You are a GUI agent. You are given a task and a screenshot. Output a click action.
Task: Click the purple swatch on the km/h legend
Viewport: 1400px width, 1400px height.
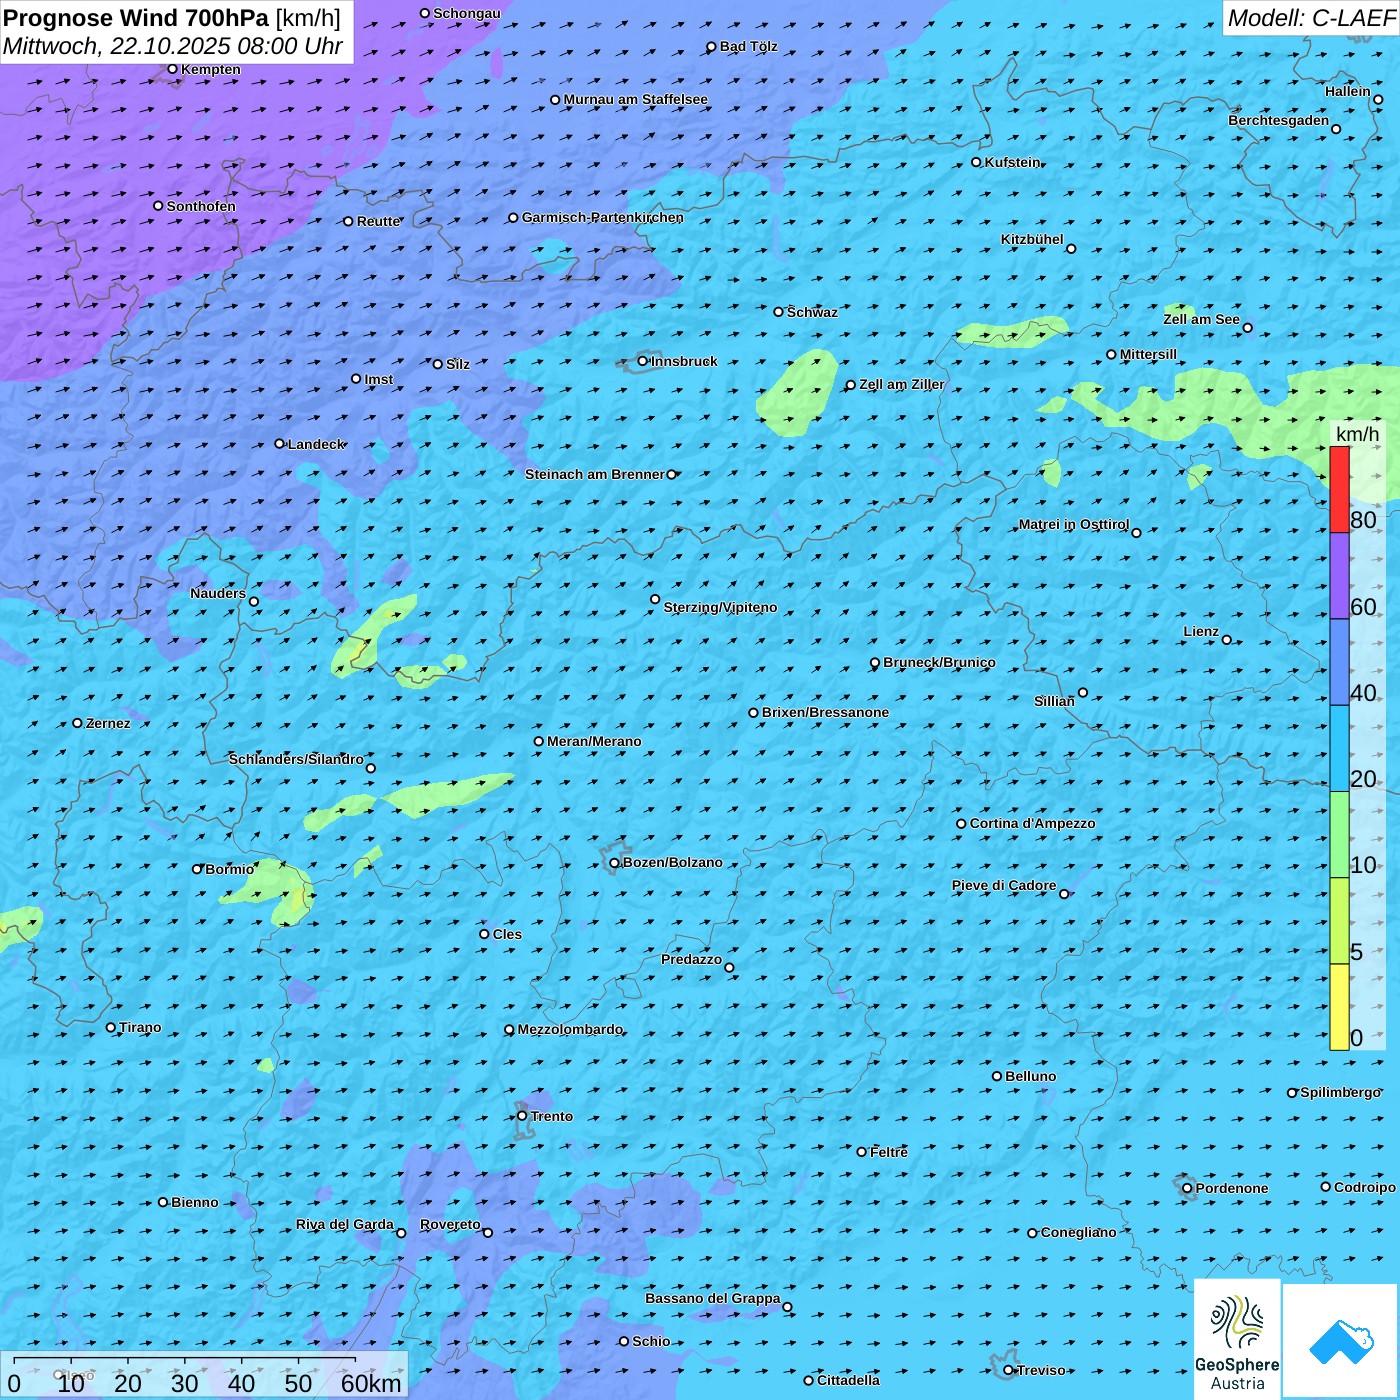pyautogui.click(x=1339, y=576)
